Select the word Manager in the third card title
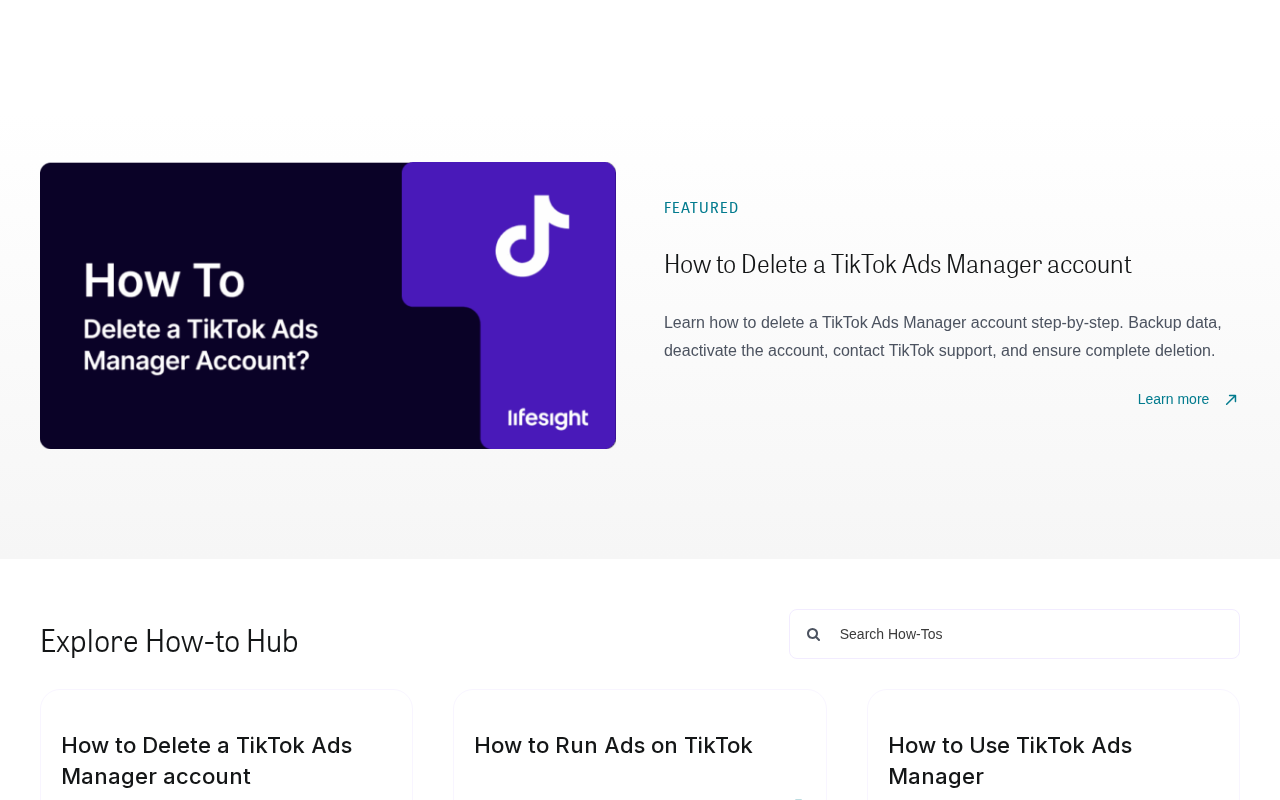This screenshot has width=1280, height=800. (936, 776)
